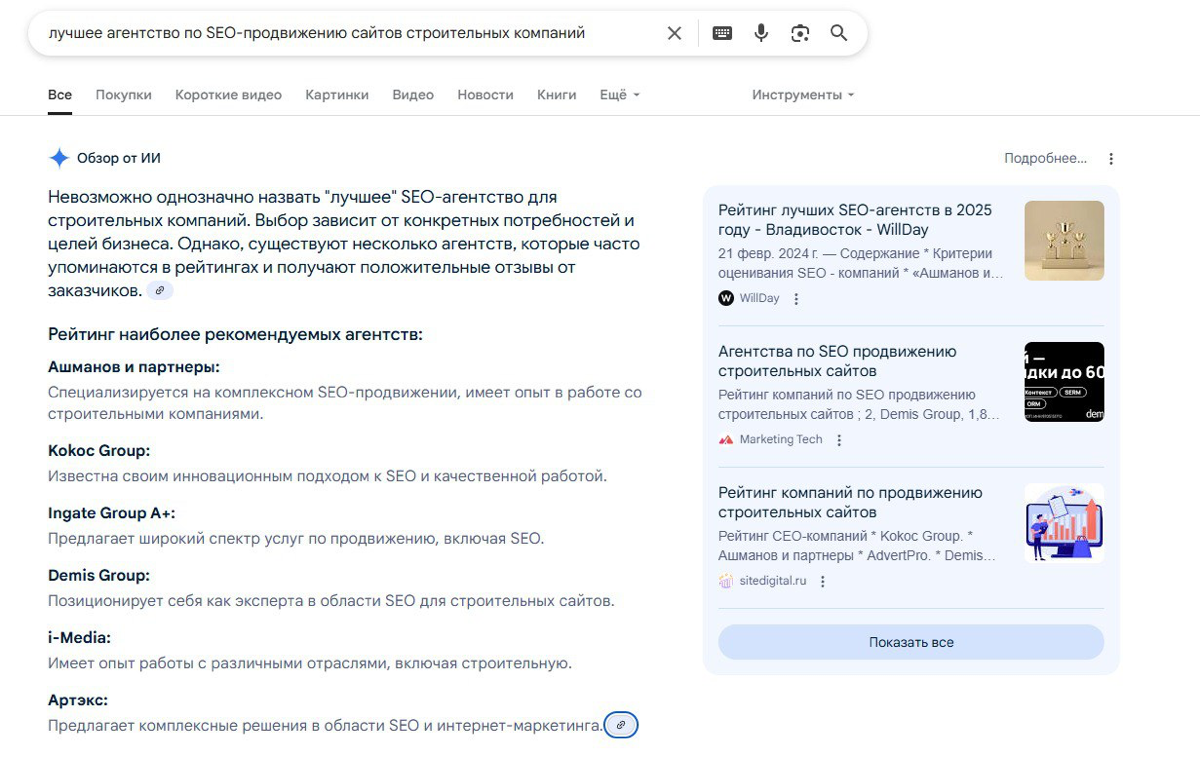The height and width of the screenshot is (757, 1200).
Task: Submit search with the magnifying glass icon
Action: pyautogui.click(x=839, y=33)
